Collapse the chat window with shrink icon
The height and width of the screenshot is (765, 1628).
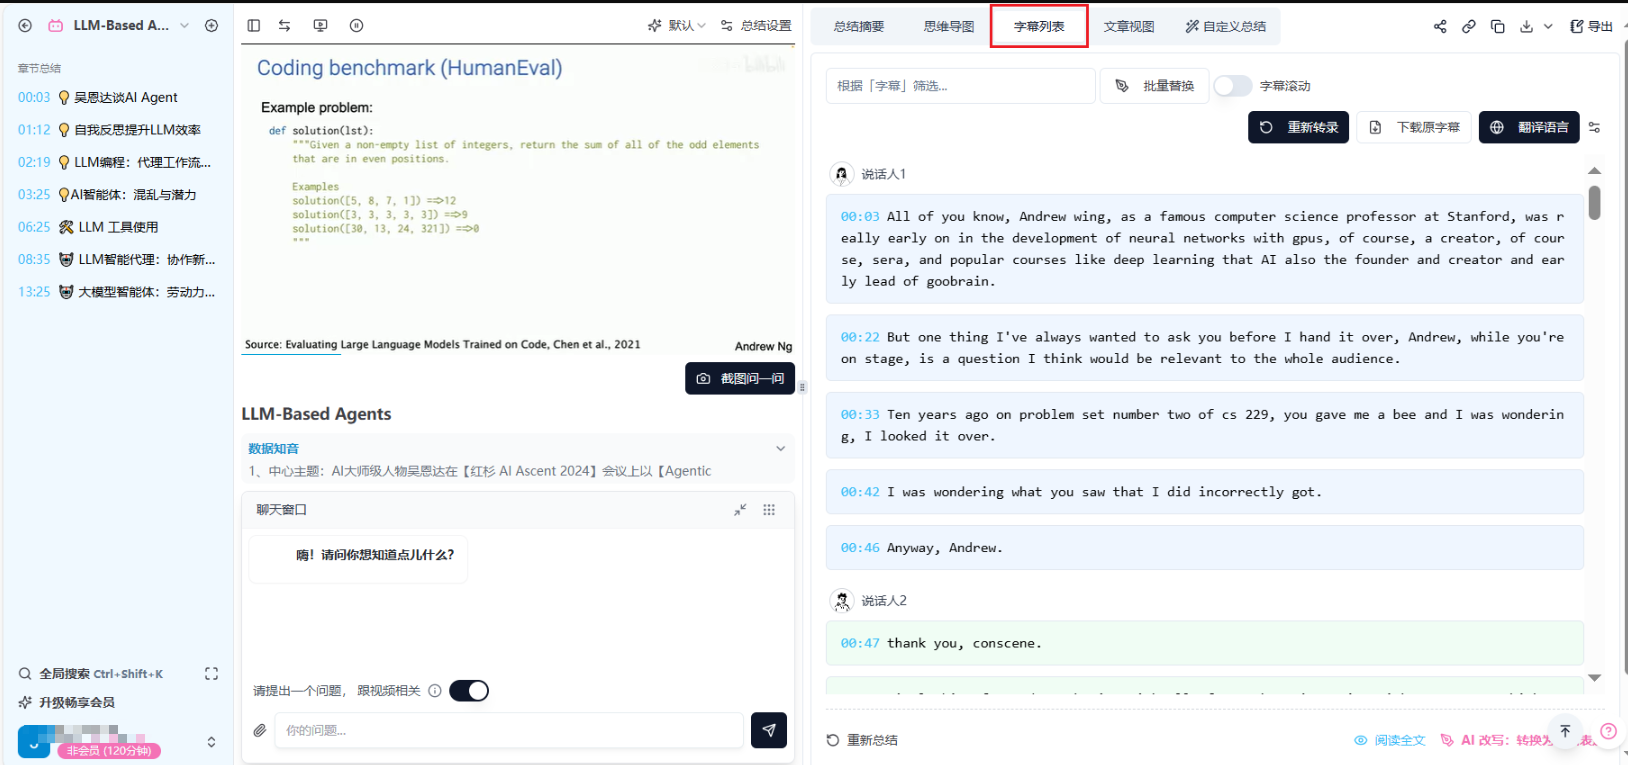[740, 510]
